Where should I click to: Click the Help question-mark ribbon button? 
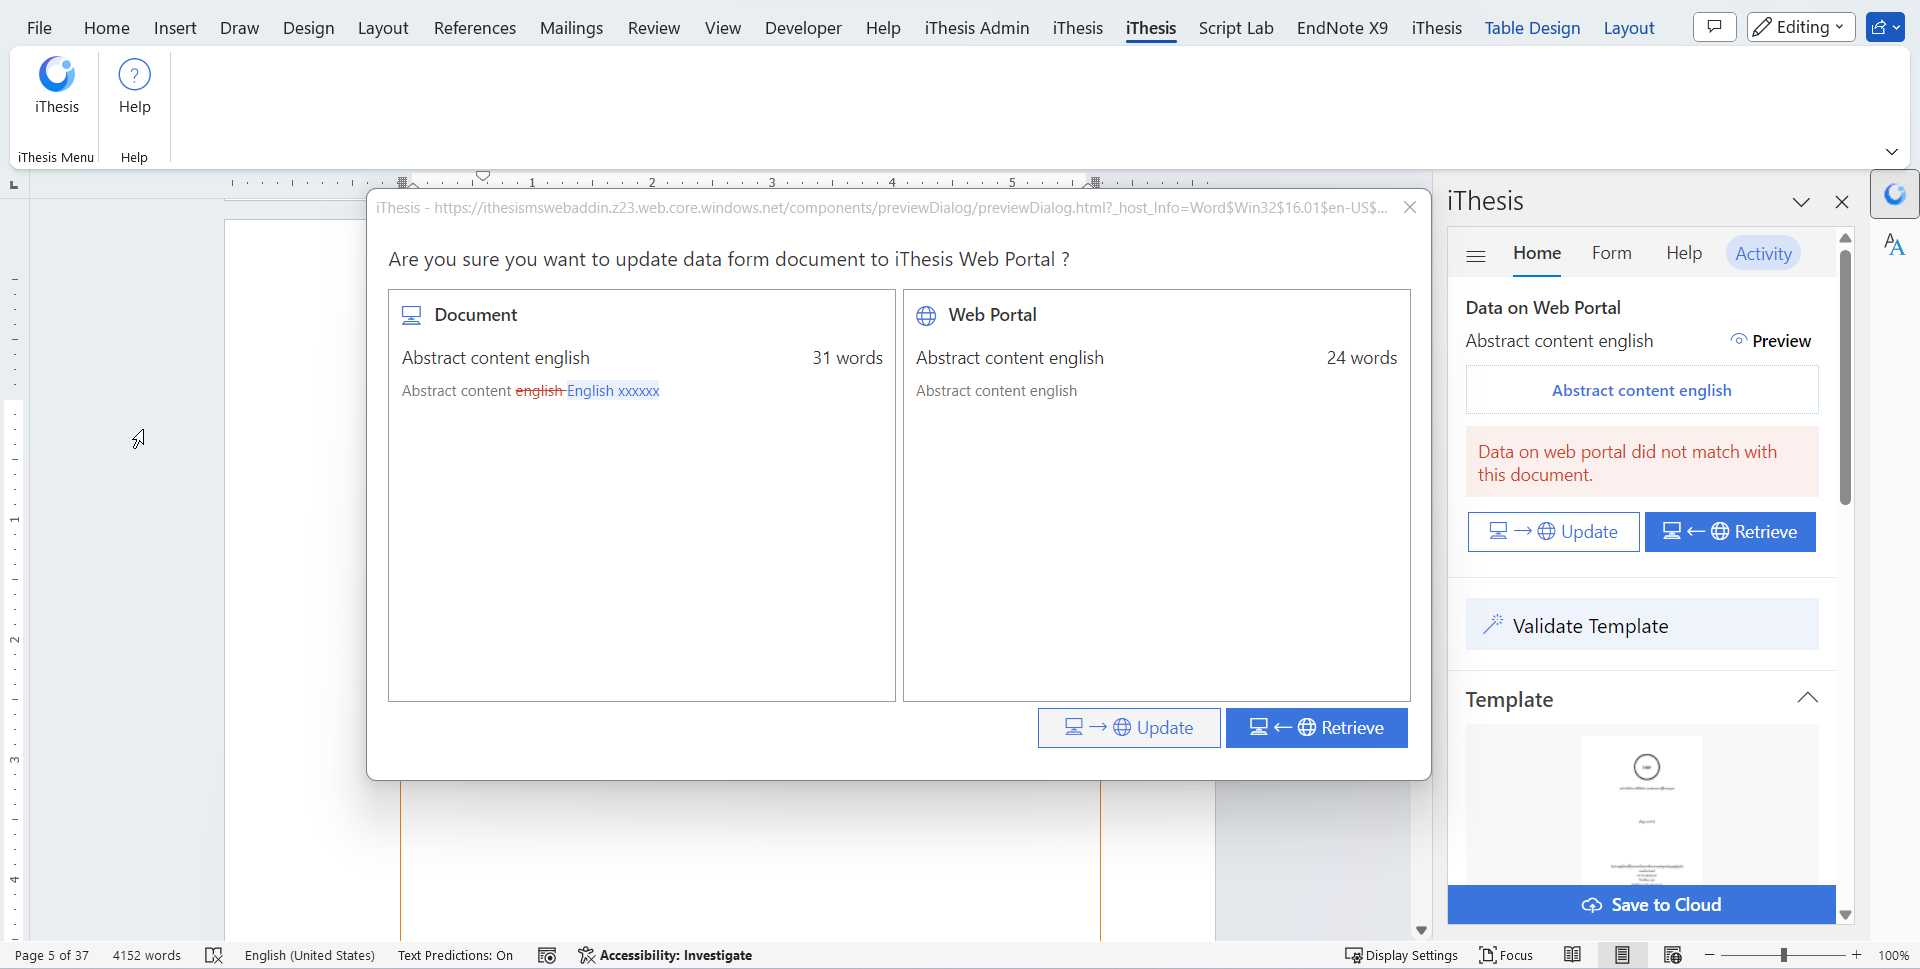click(x=134, y=87)
